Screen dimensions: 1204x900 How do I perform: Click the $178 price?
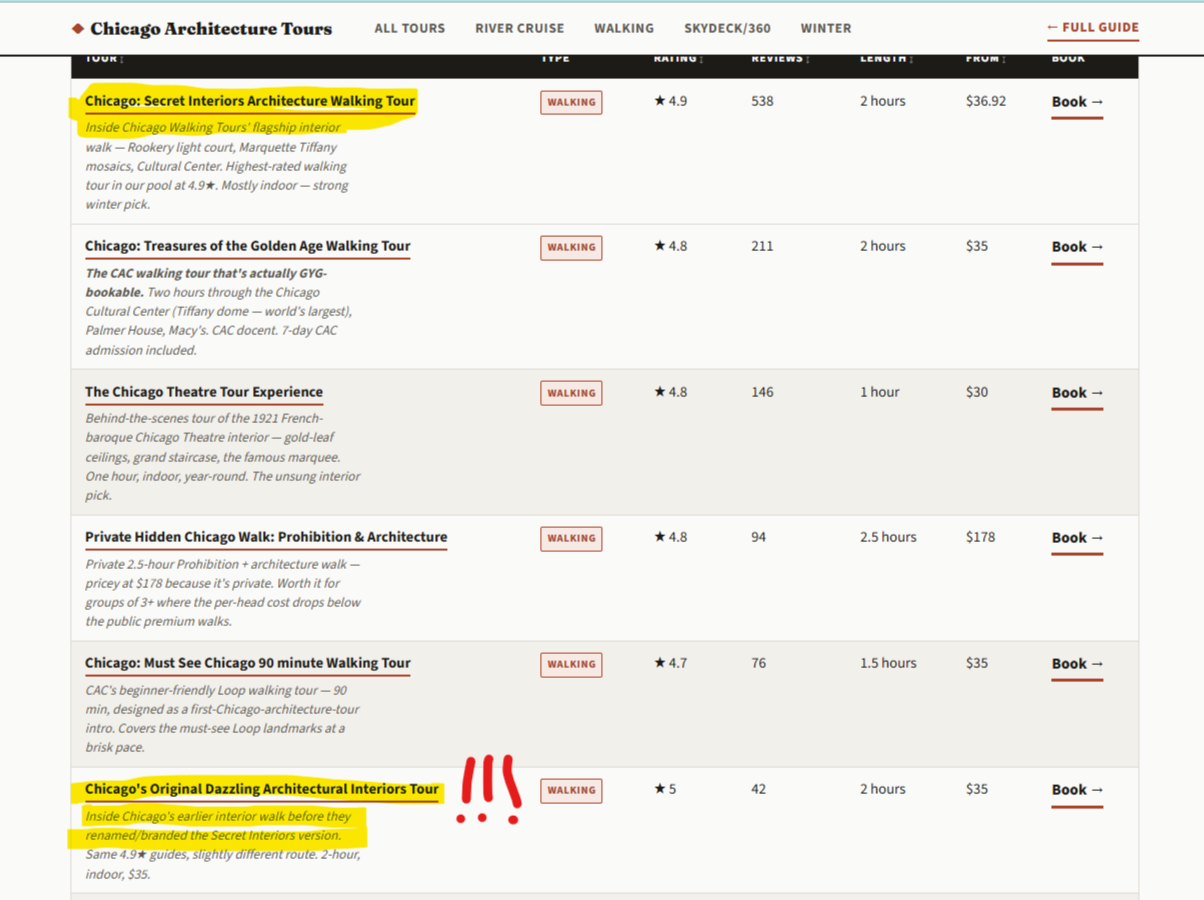(981, 537)
